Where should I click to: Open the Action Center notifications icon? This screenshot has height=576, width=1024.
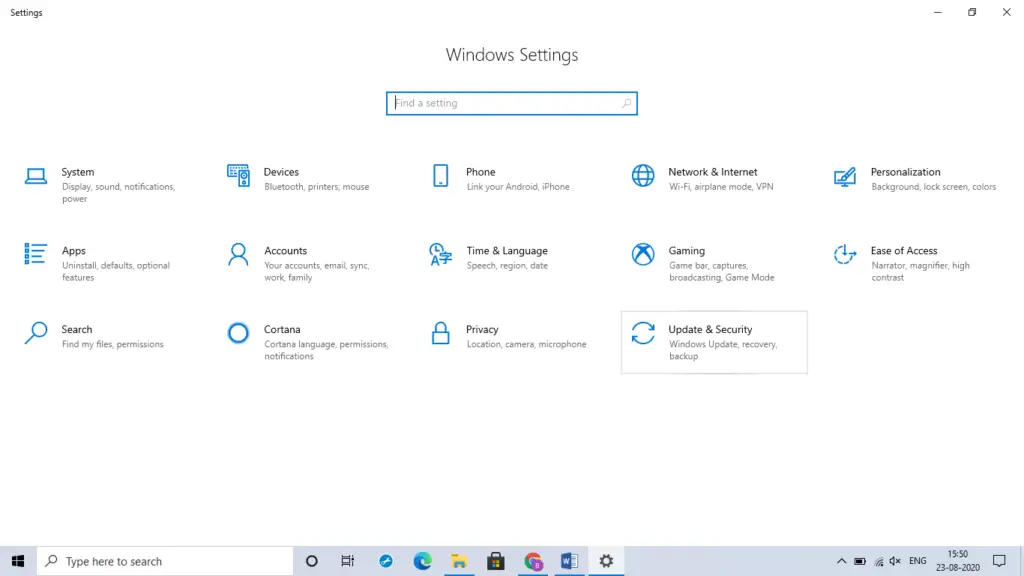tap(999, 561)
